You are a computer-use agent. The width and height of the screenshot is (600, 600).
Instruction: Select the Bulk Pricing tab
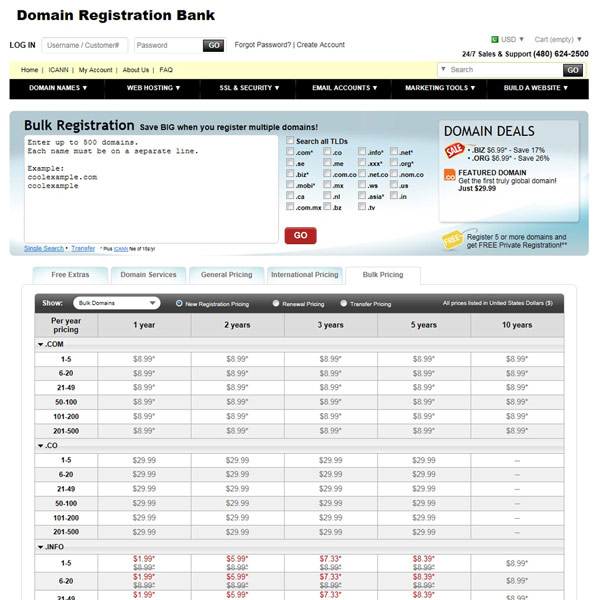[x=383, y=275]
